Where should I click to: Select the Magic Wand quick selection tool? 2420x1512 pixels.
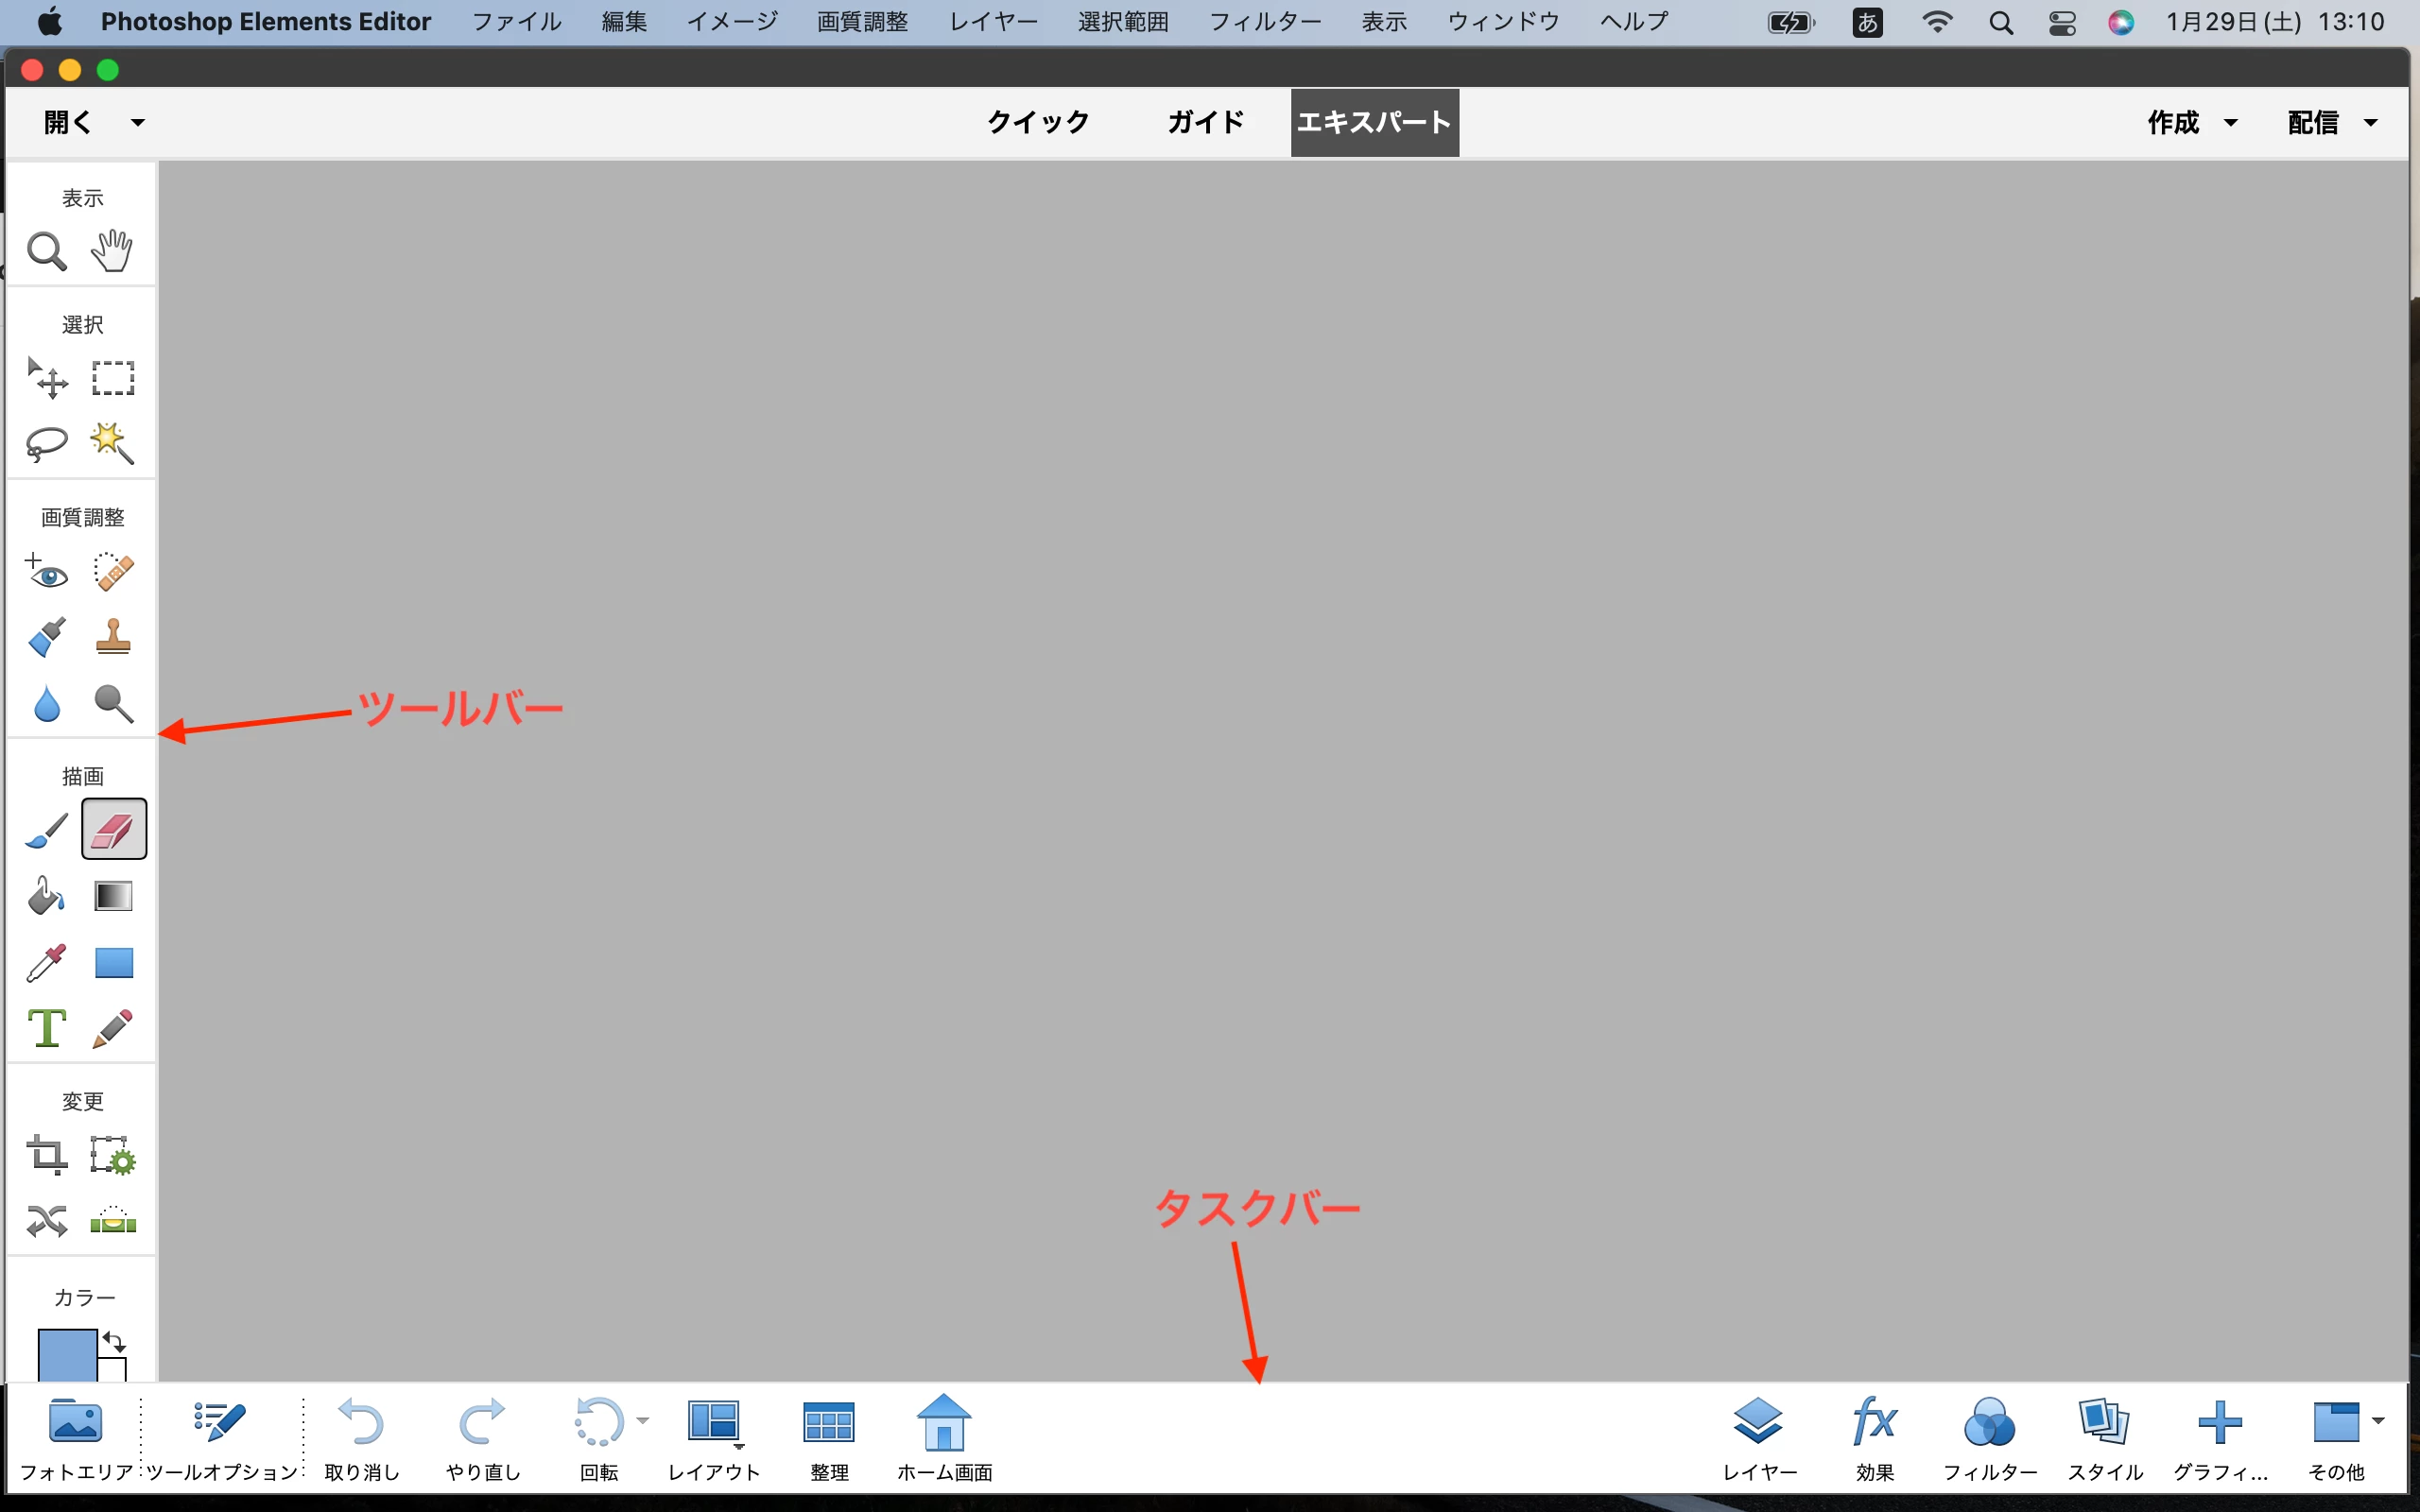[x=112, y=443]
